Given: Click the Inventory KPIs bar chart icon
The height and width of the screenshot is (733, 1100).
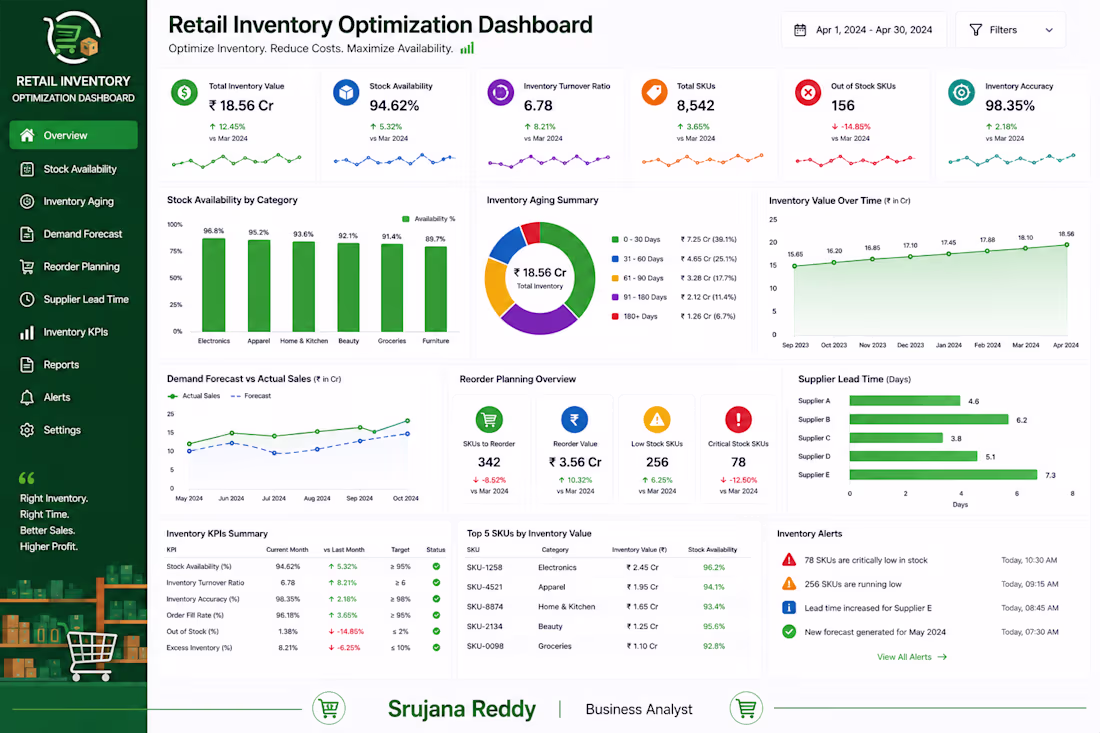Looking at the screenshot, I should pos(27,332).
